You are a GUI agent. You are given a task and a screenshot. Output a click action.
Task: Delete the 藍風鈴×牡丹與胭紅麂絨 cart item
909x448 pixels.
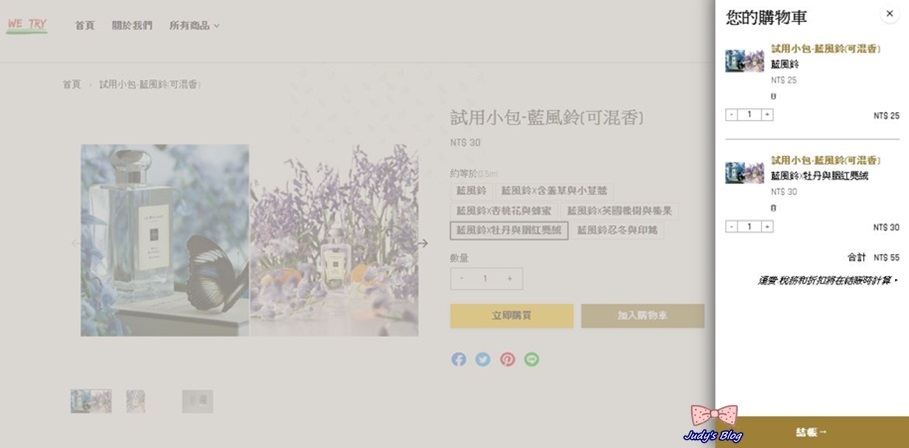773,207
